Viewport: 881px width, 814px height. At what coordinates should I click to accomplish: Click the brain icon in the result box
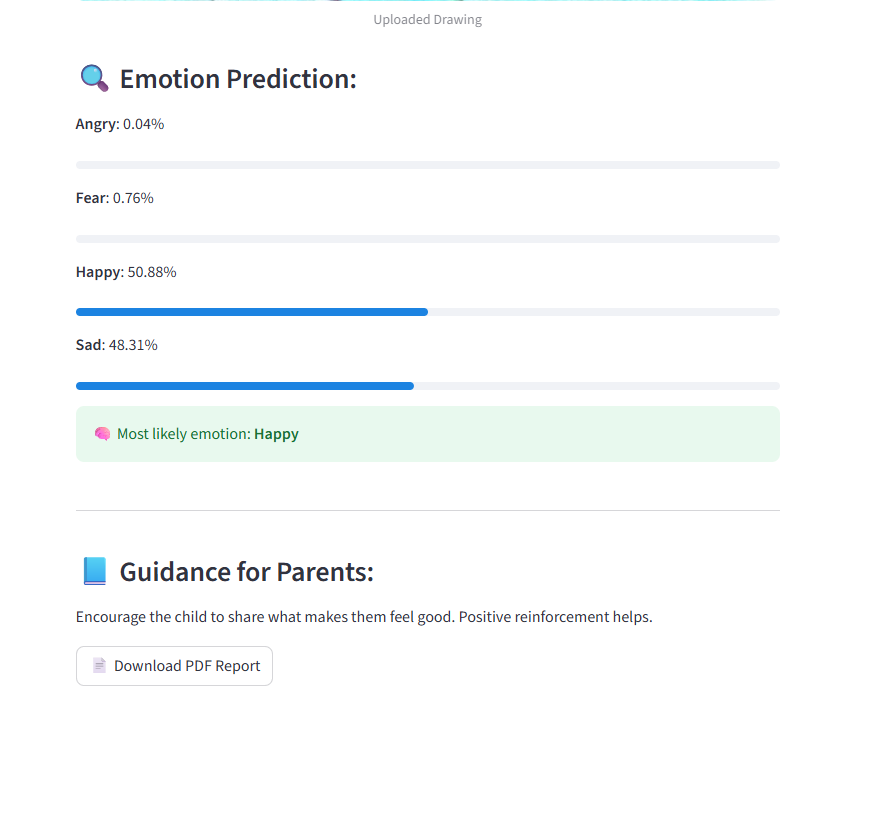tap(102, 434)
